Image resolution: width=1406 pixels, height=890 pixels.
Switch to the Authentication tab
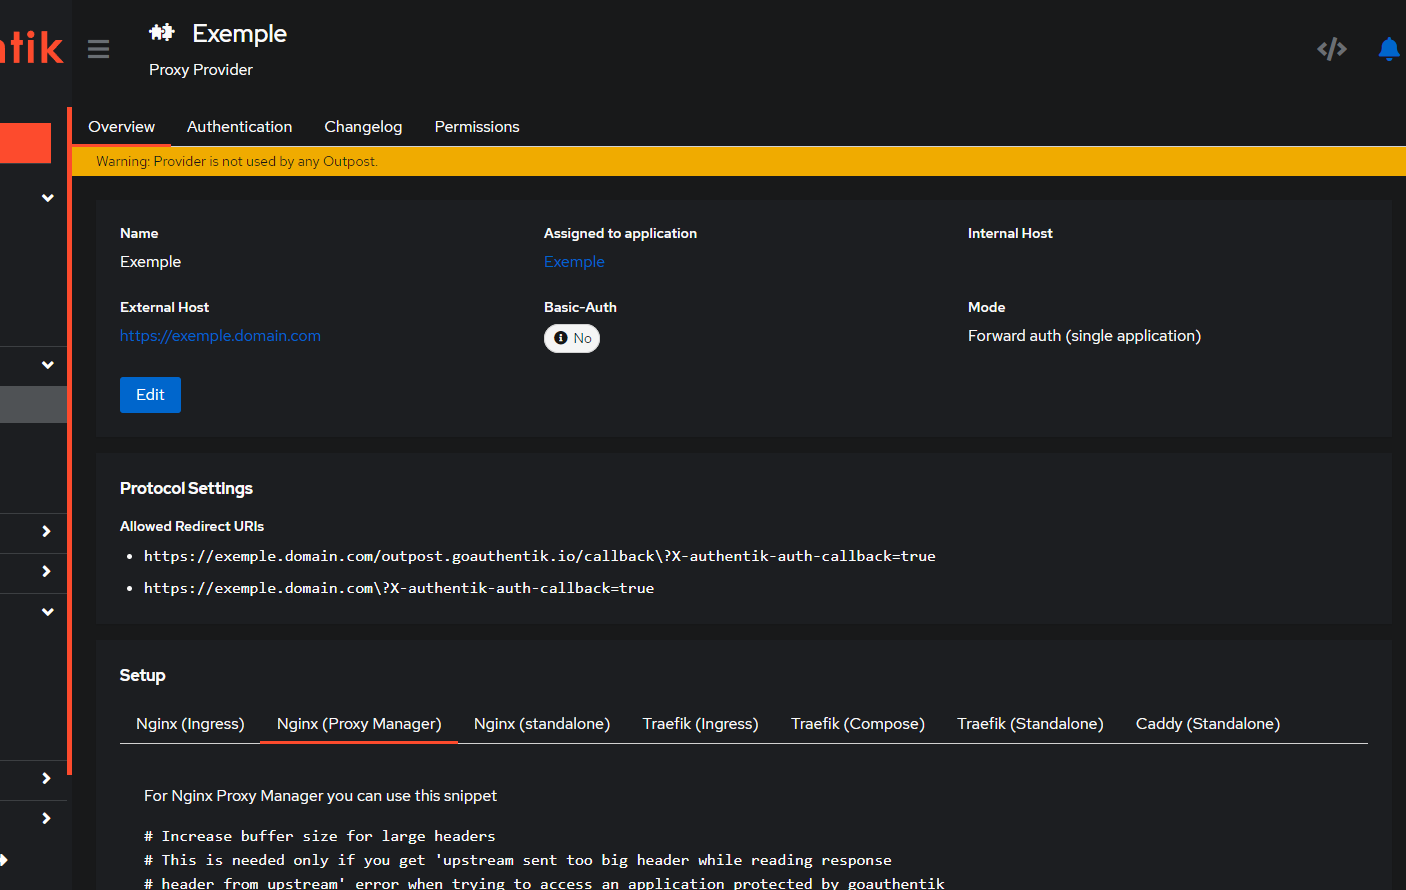[239, 127]
